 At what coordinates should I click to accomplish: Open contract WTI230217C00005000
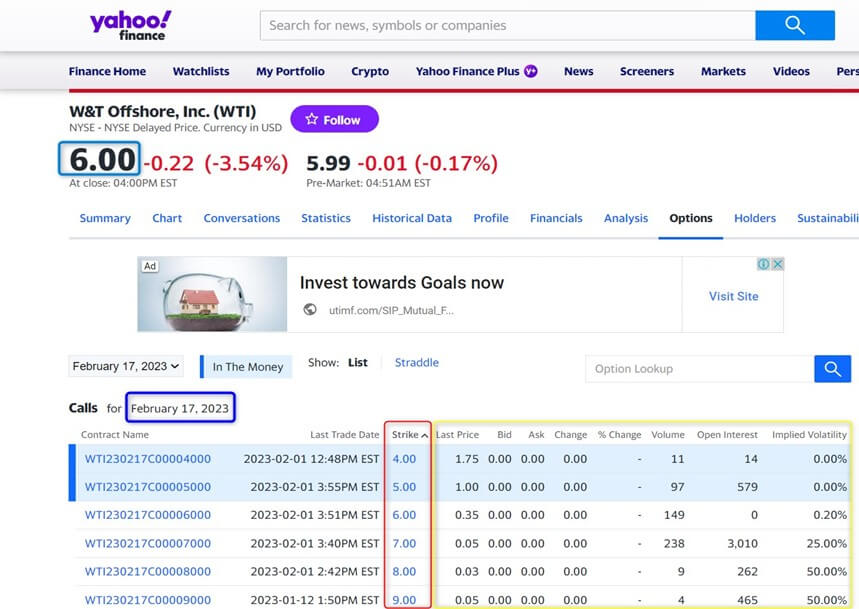(147, 487)
